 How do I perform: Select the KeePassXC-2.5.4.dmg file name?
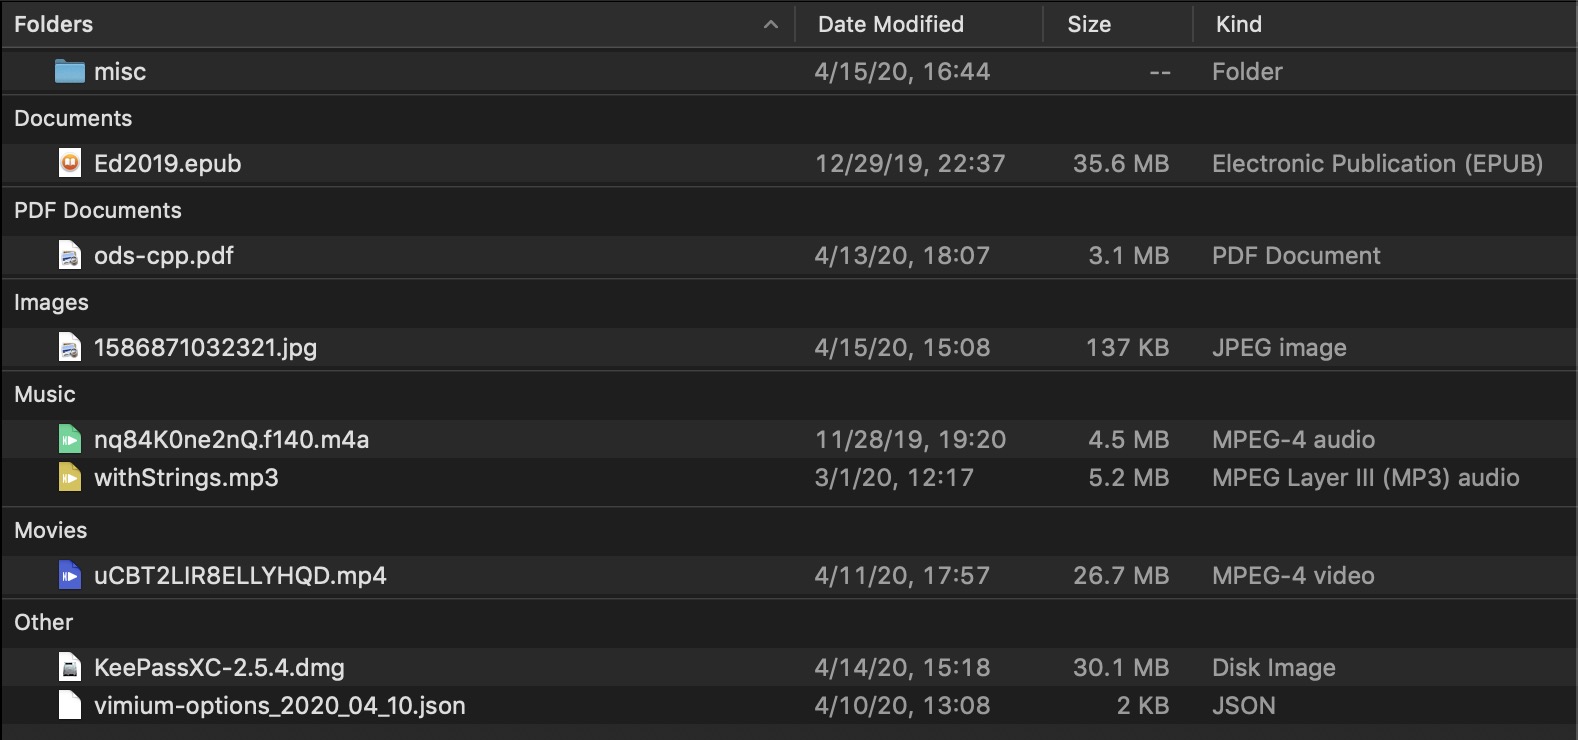pos(219,667)
